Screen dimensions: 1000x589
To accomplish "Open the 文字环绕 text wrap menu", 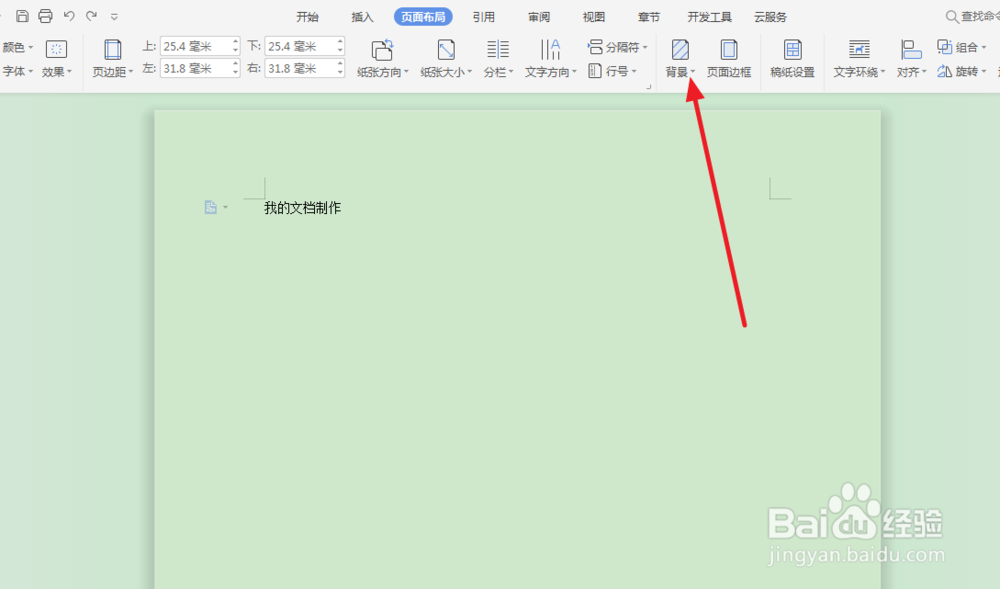I will (859, 59).
